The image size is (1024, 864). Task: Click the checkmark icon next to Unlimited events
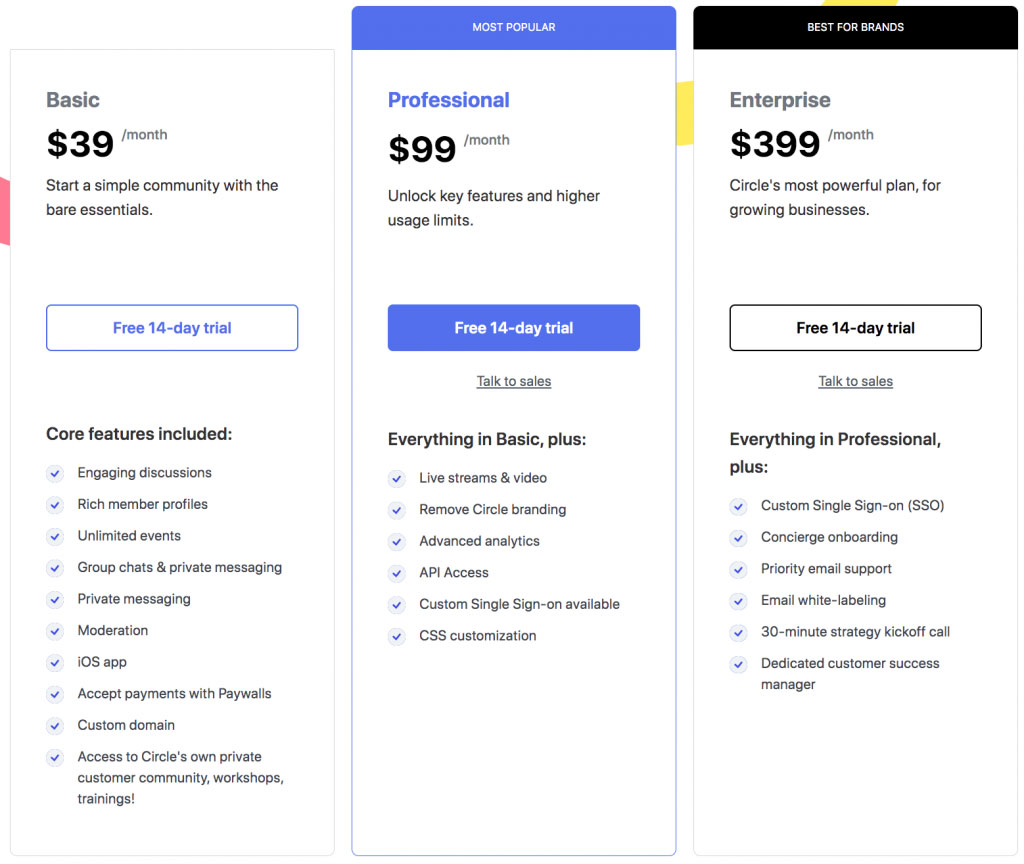(x=55, y=537)
